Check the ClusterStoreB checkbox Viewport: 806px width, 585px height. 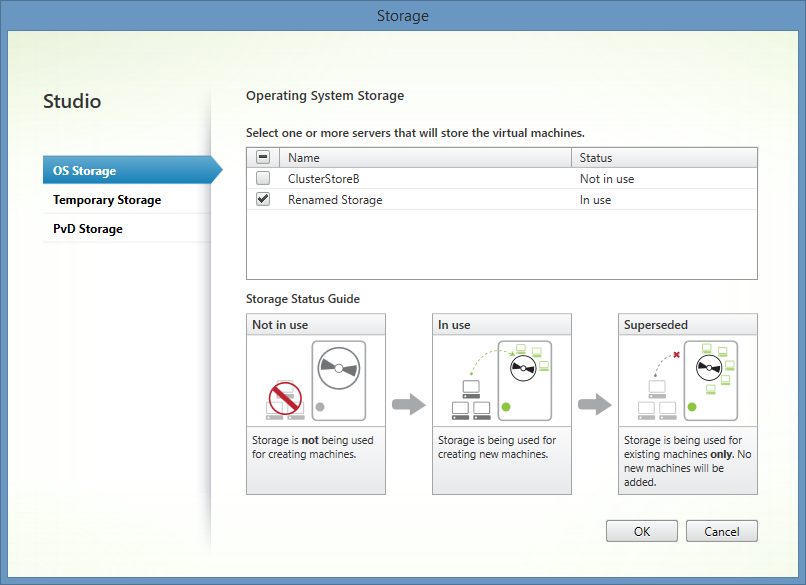coord(263,179)
